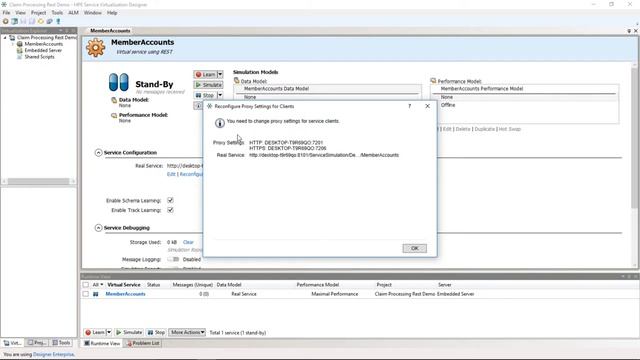The width and height of the screenshot is (640, 360).
Task: Click the yellow circular toolbar icon
Action: (41, 21)
